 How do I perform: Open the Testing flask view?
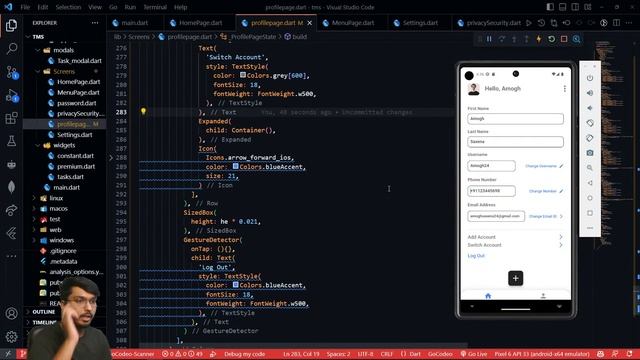tap(11, 141)
